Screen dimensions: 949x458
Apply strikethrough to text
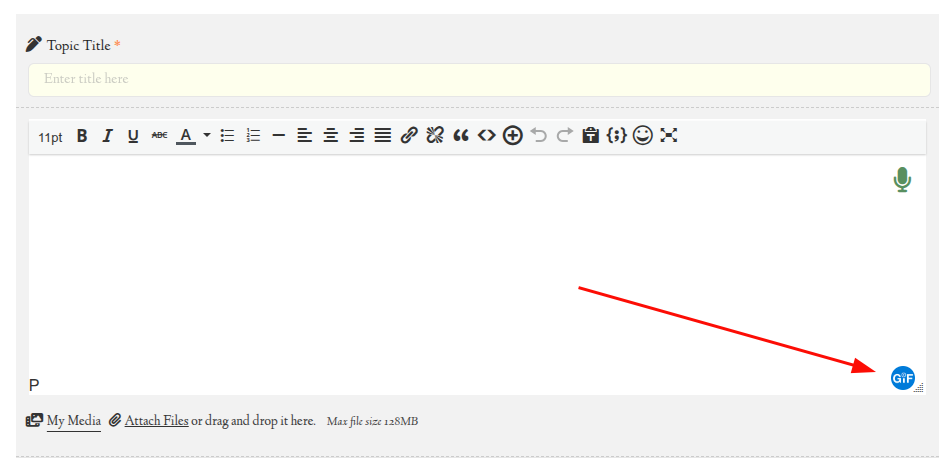(159, 136)
